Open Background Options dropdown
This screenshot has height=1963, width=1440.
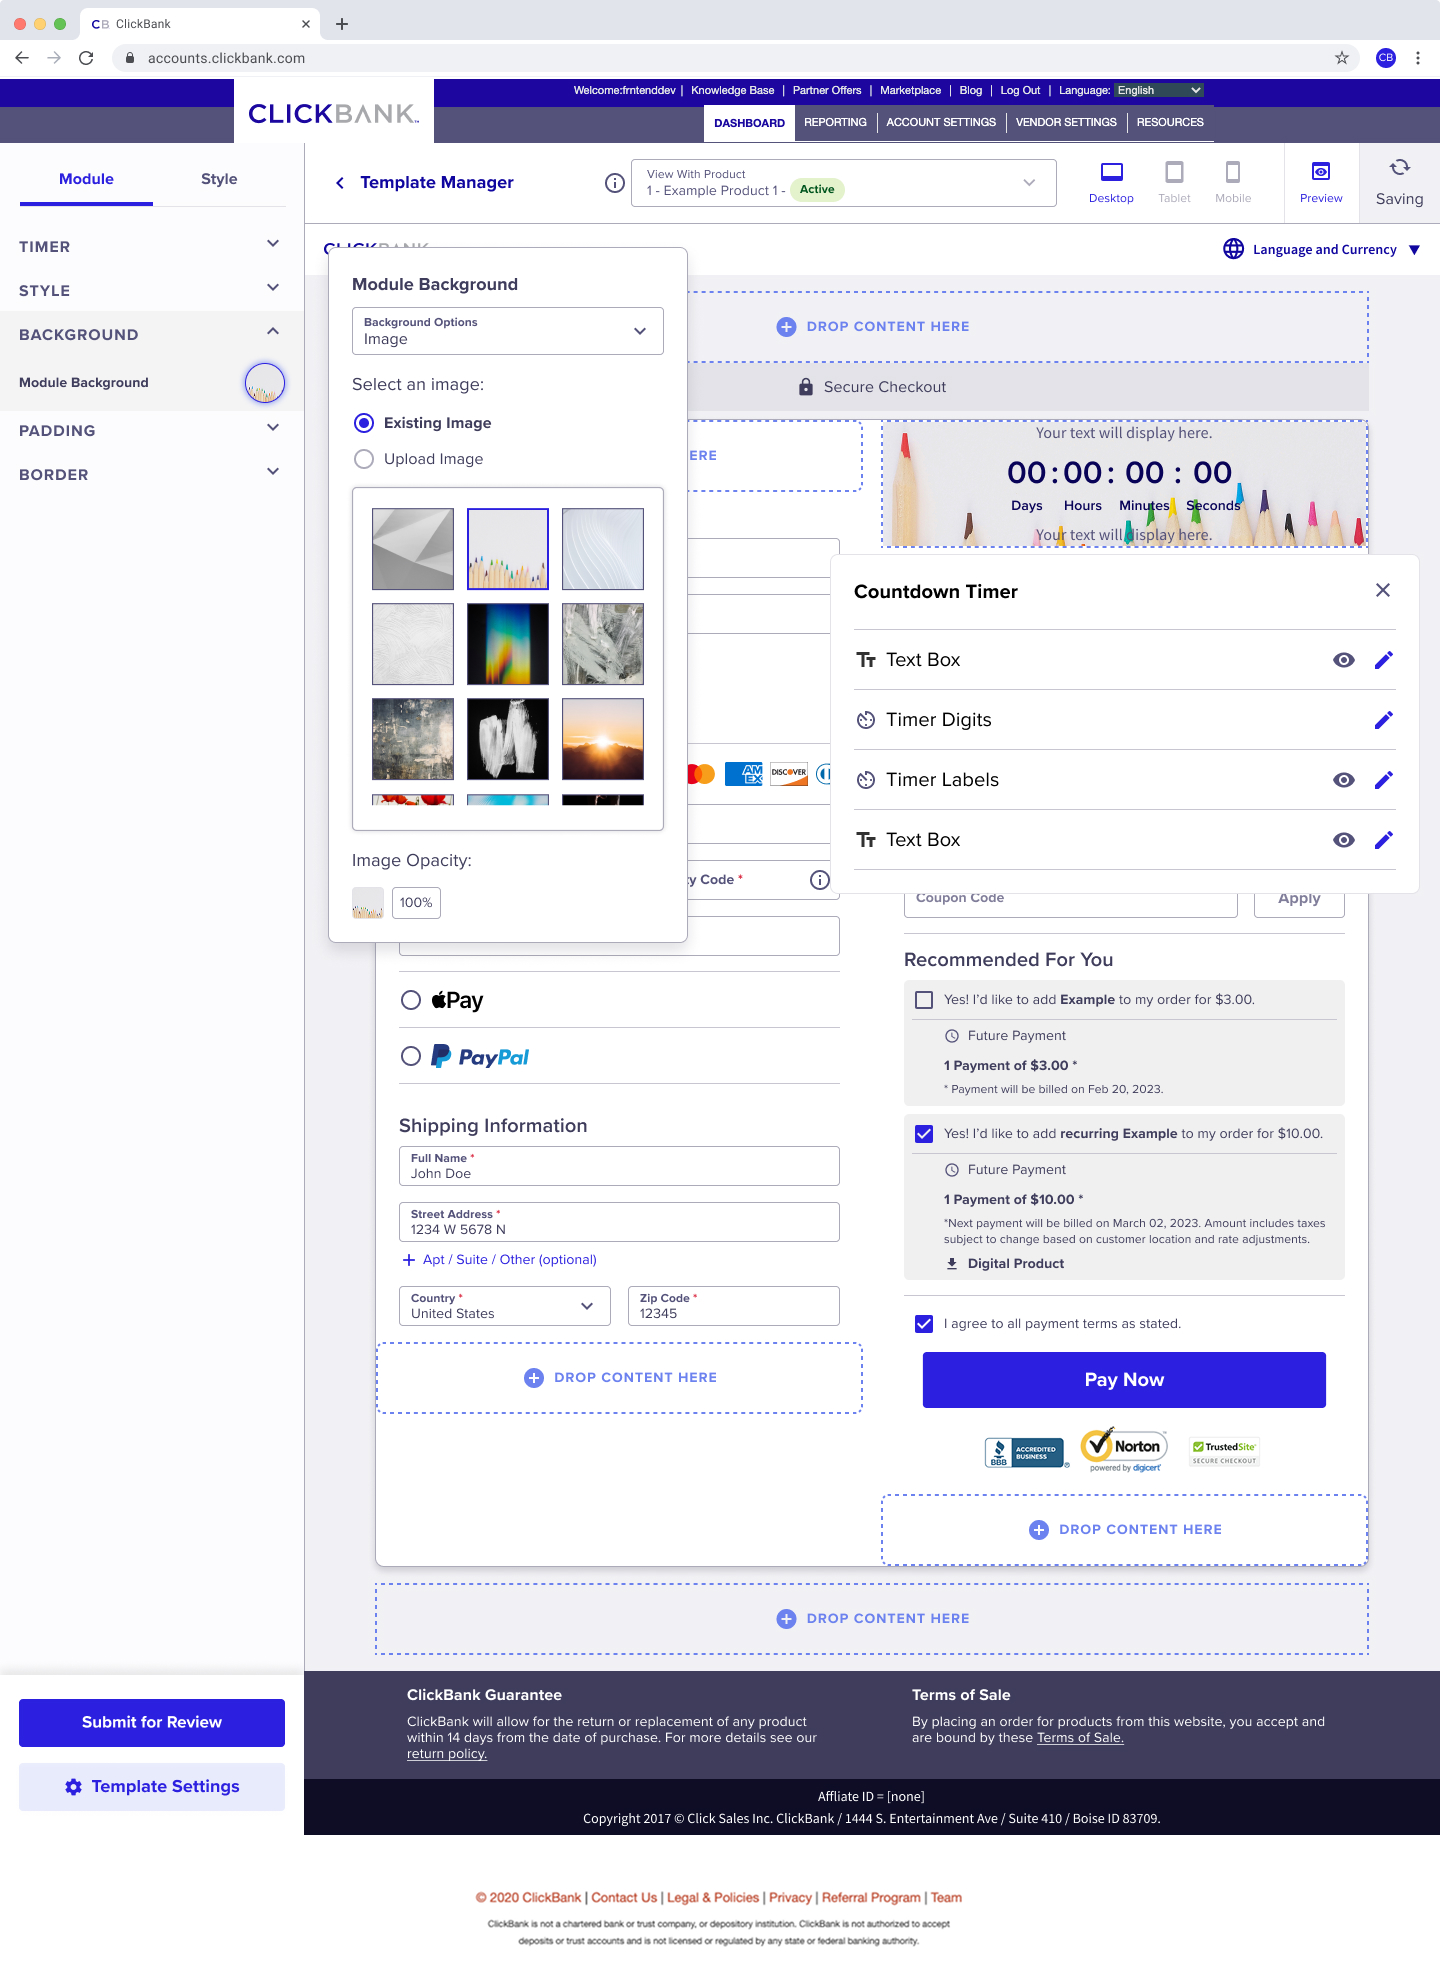click(x=508, y=331)
